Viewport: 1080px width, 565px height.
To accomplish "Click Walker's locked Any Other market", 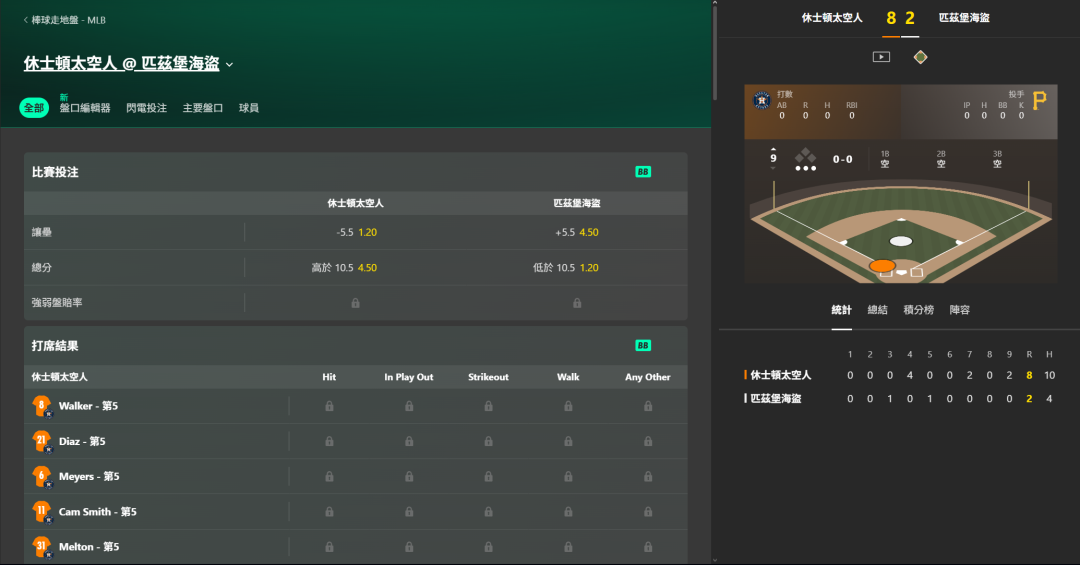I will (648, 407).
